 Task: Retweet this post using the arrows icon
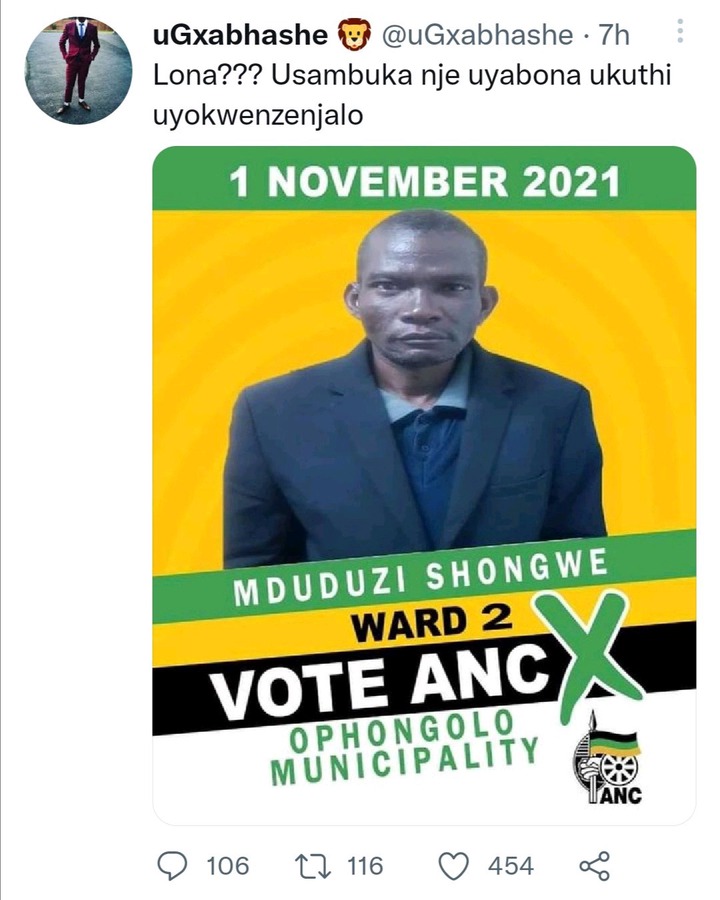pos(312,866)
